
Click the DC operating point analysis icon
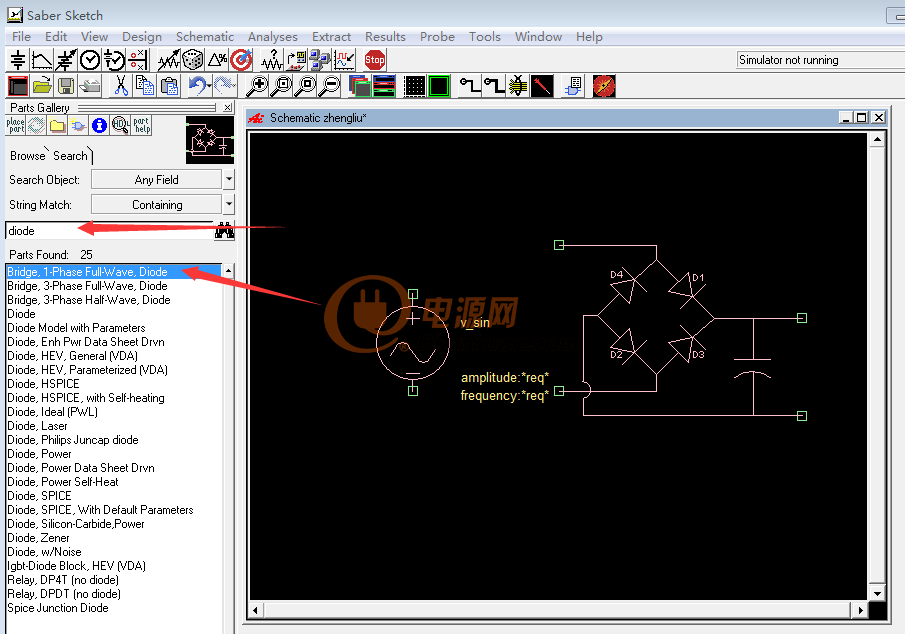click(18, 60)
